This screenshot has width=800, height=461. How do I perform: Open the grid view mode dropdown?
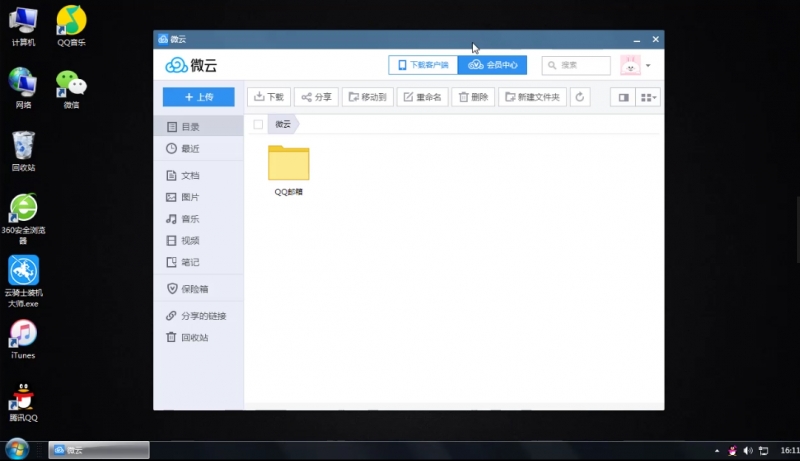point(648,97)
